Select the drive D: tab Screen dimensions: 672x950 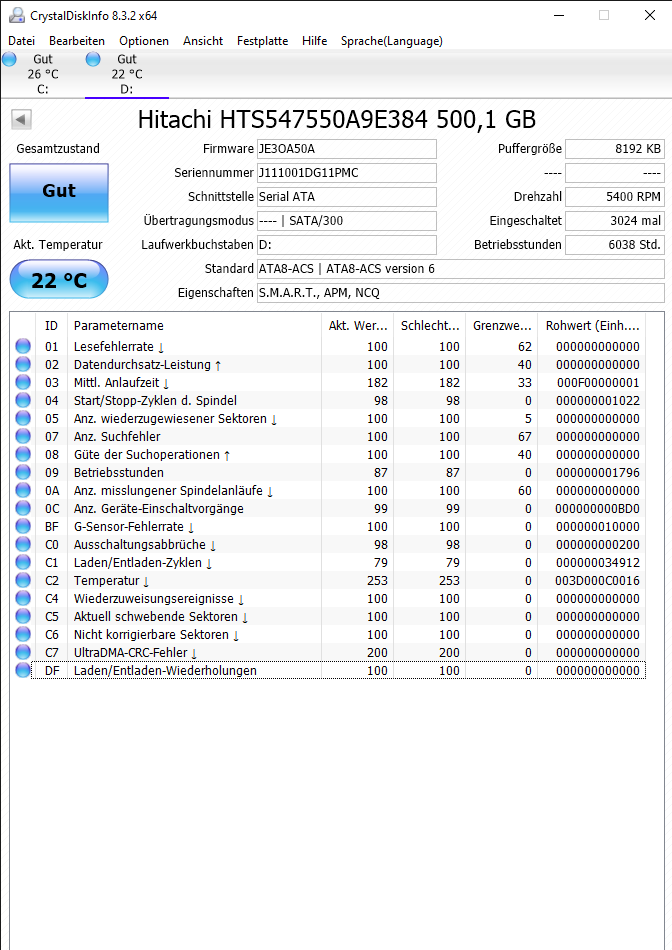point(127,74)
